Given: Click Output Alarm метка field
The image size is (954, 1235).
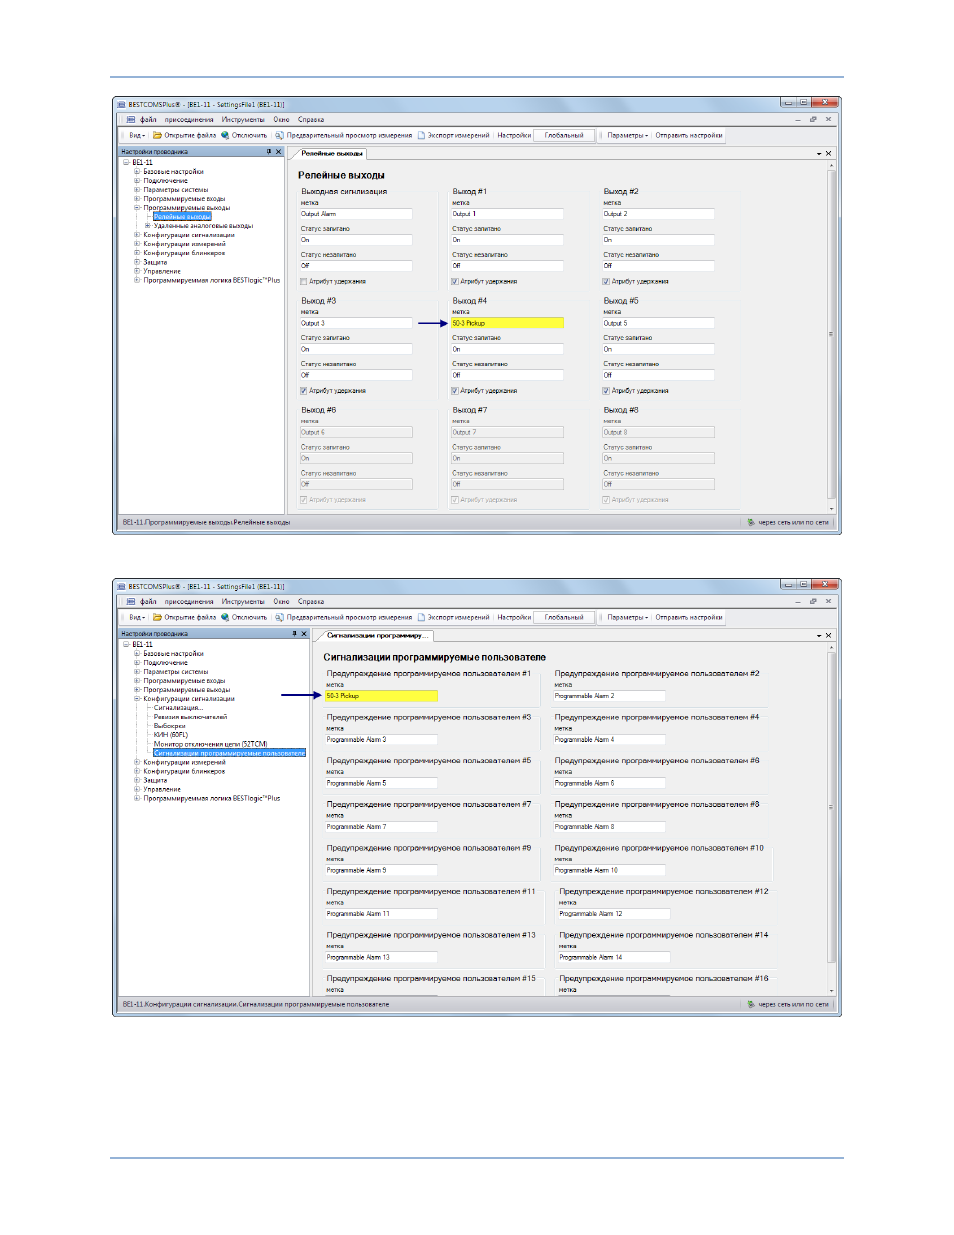Looking at the screenshot, I should coord(356,214).
